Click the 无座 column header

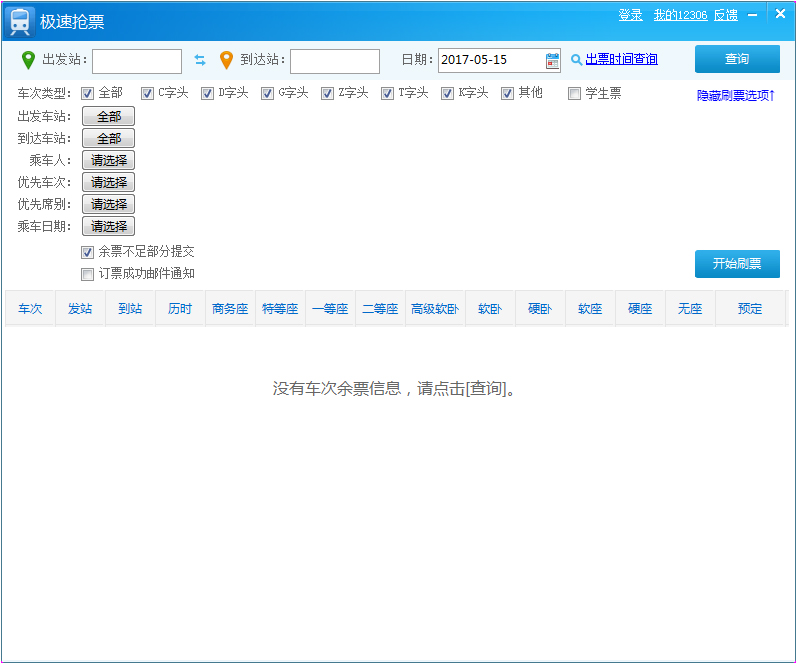coord(690,309)
